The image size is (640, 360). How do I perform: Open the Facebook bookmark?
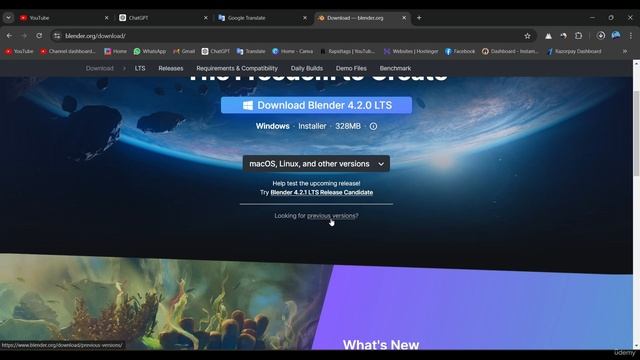(x=460, y=51)
